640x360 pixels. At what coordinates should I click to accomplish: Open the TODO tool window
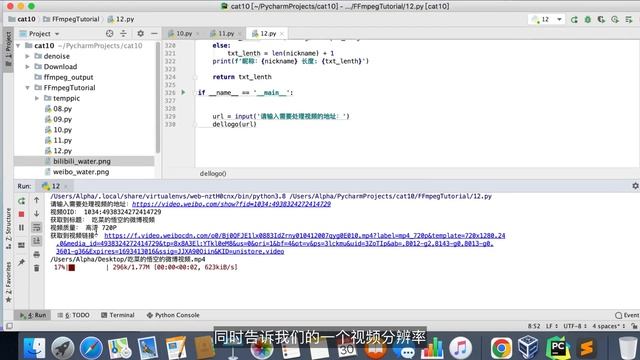tap(73, 315)
